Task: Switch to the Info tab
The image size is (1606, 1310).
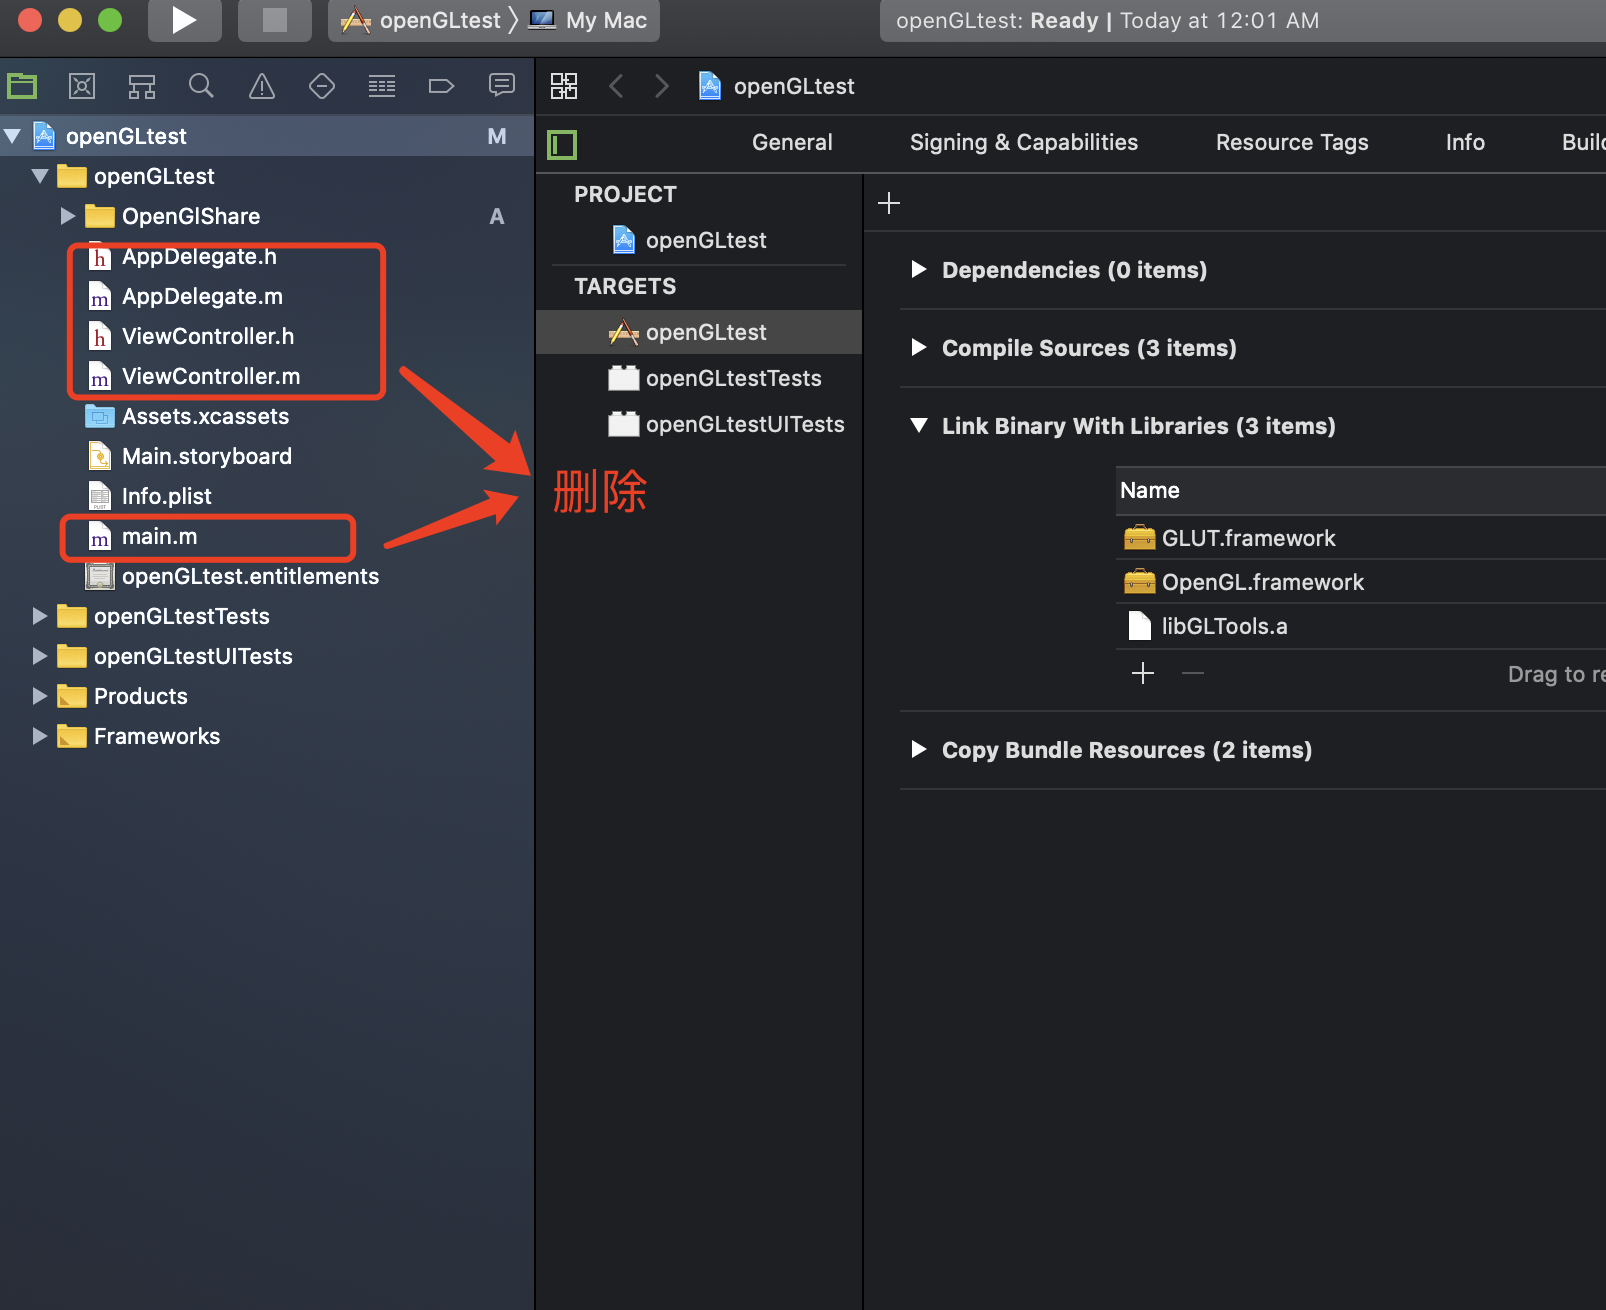Action: 1465,142
